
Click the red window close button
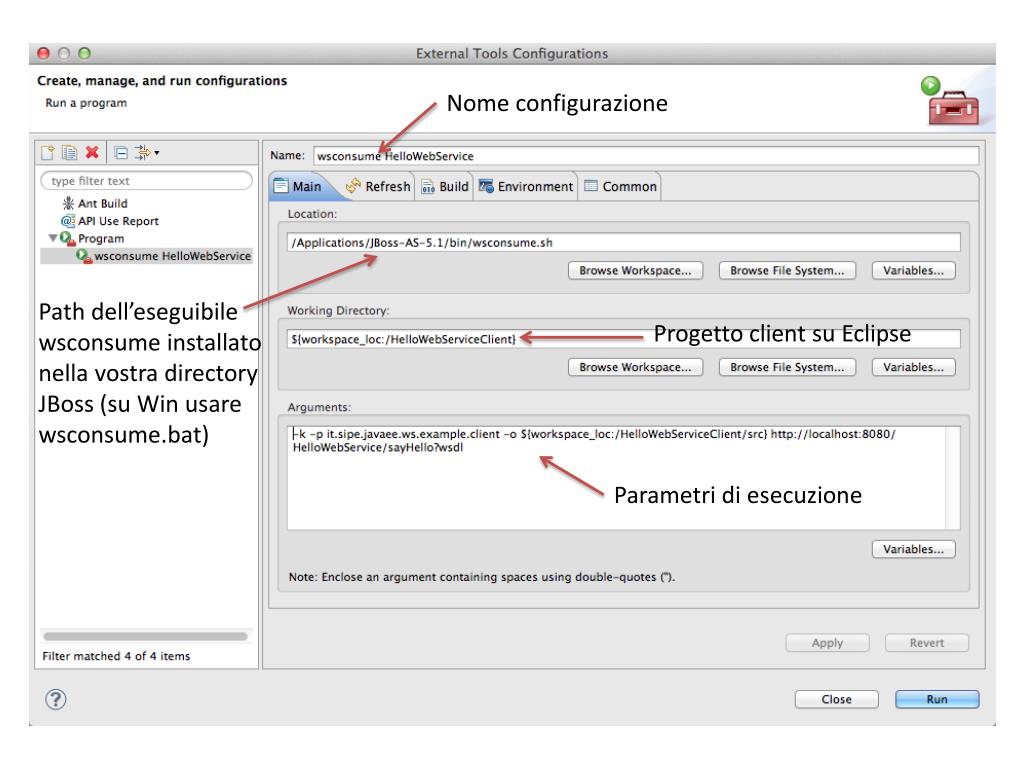(44, 54)
